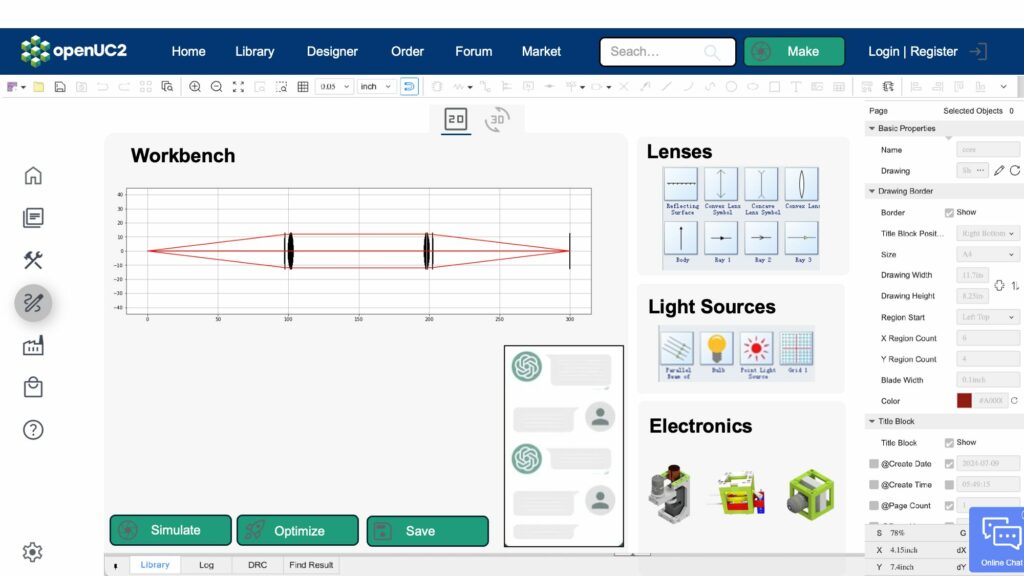Switch to the 3D view icon

496,120
